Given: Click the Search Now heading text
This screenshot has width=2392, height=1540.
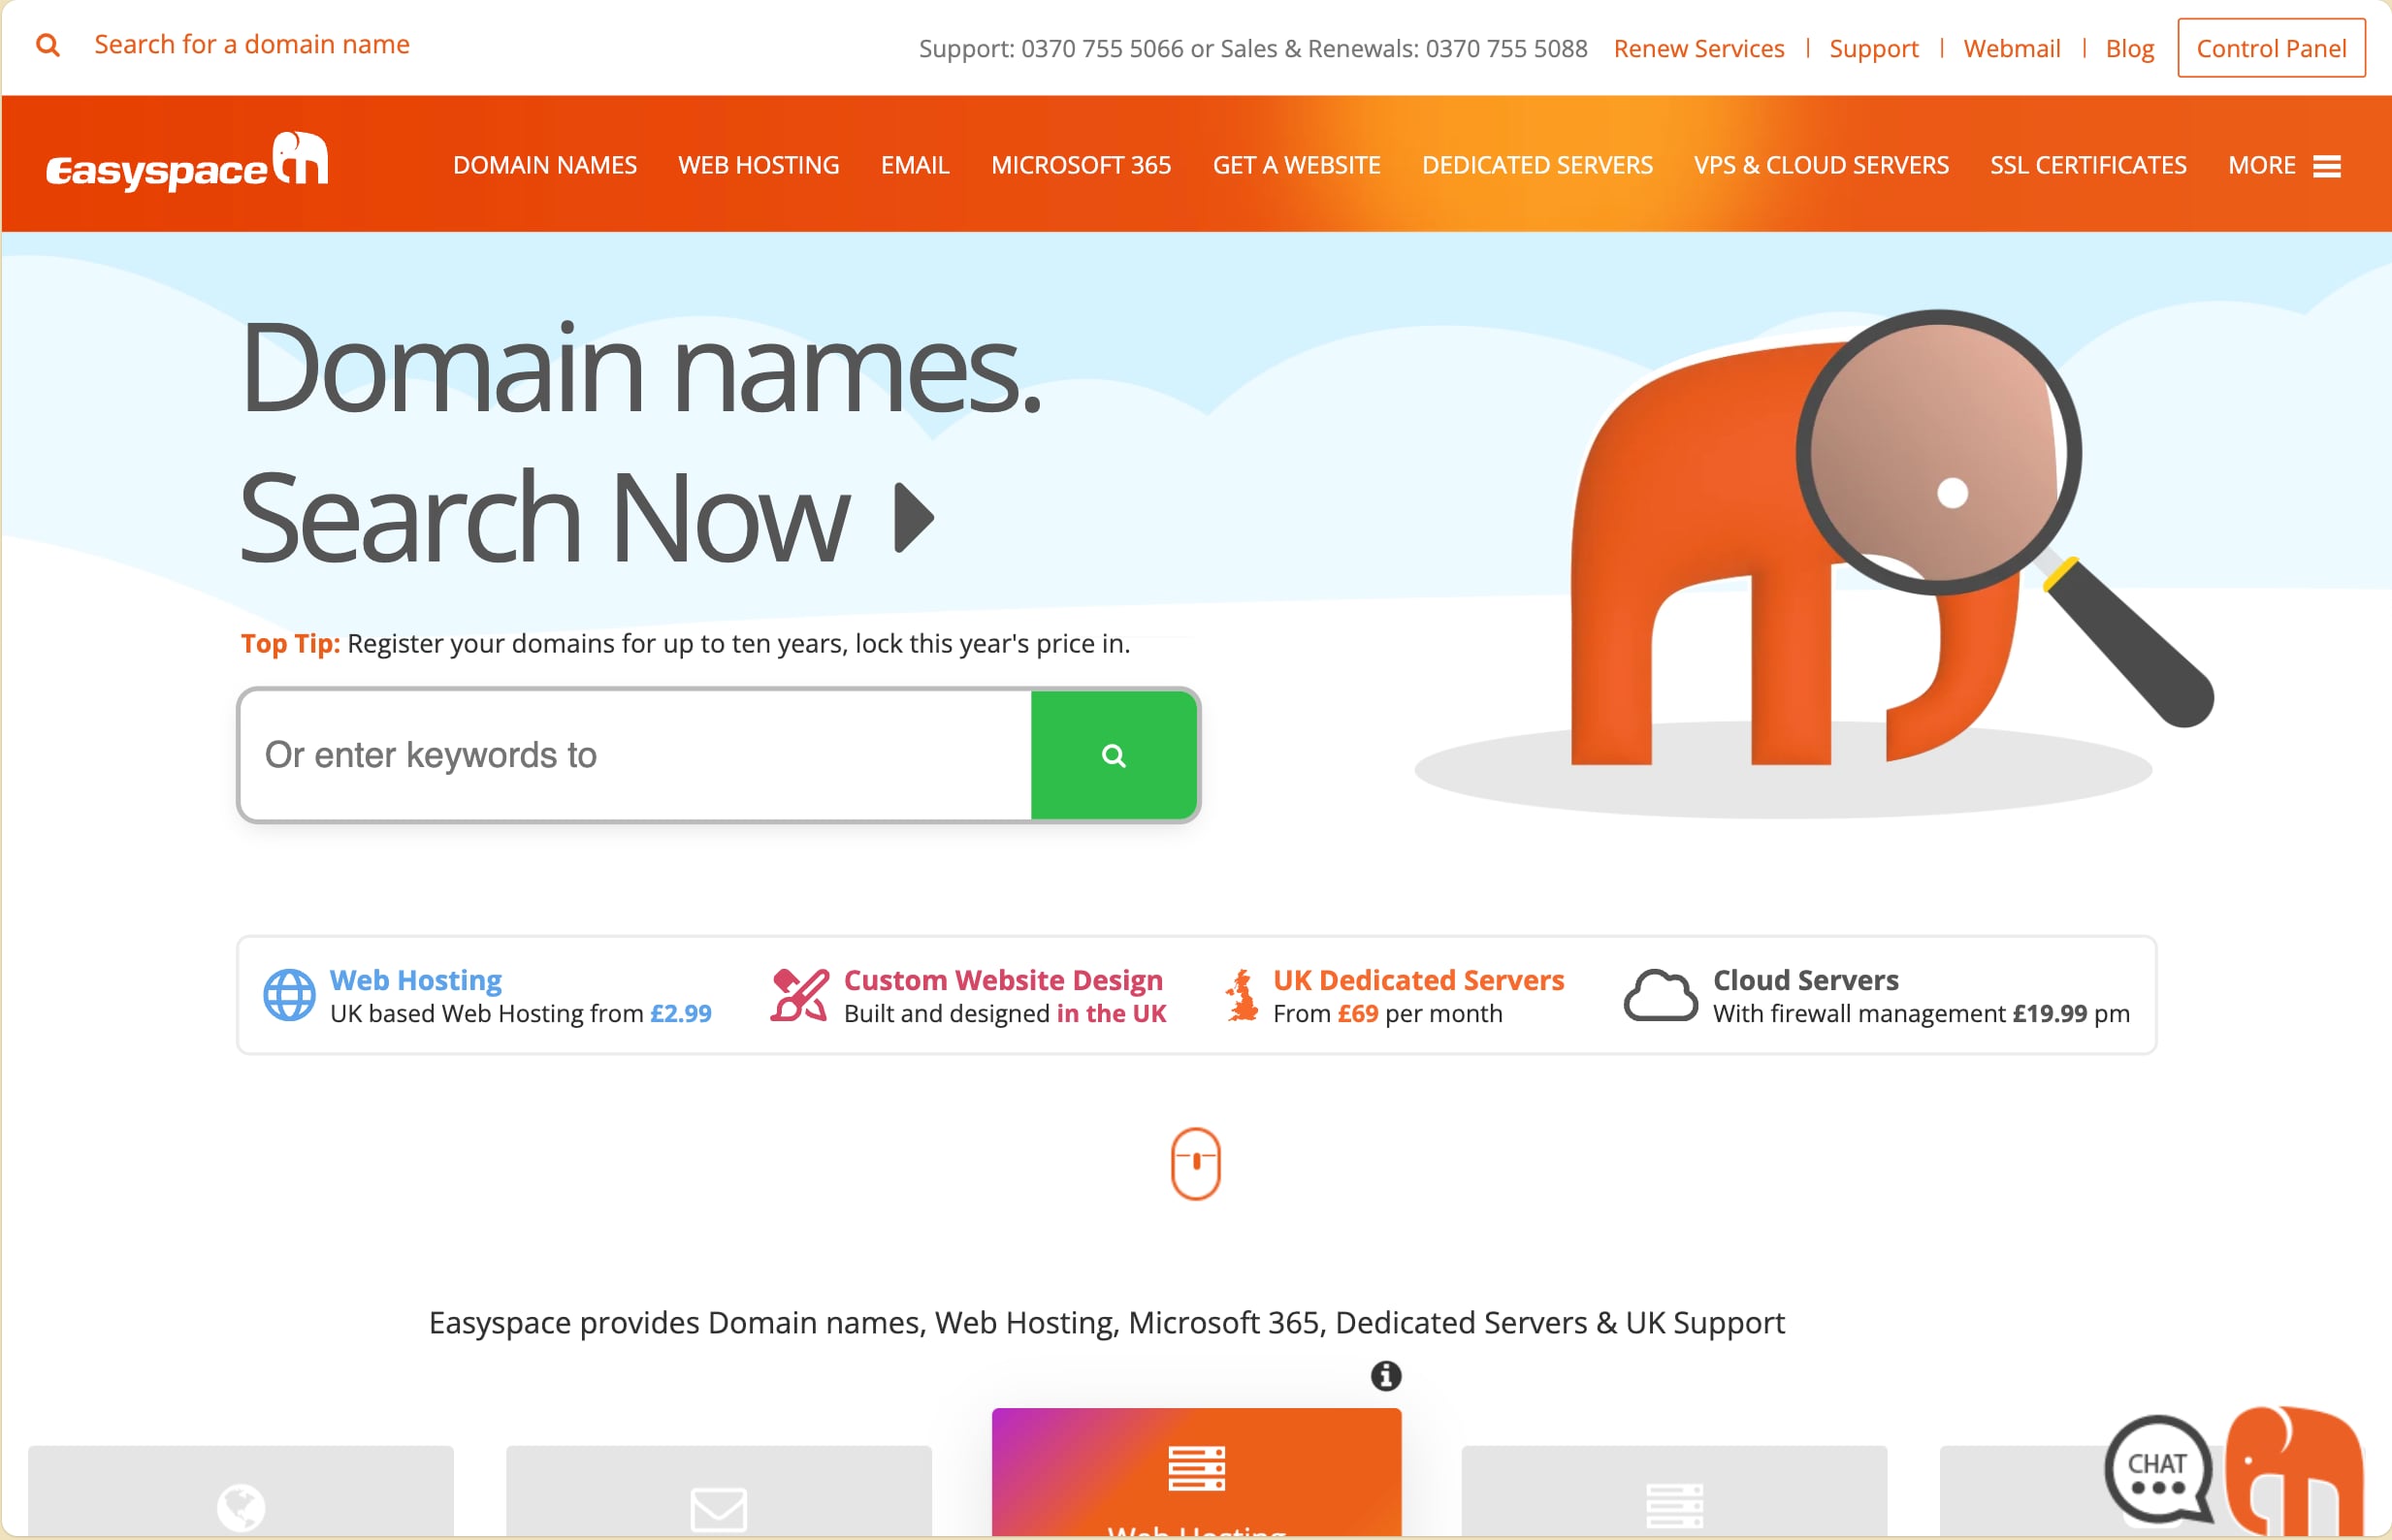Looking at the screenshot, I should 544,518.
